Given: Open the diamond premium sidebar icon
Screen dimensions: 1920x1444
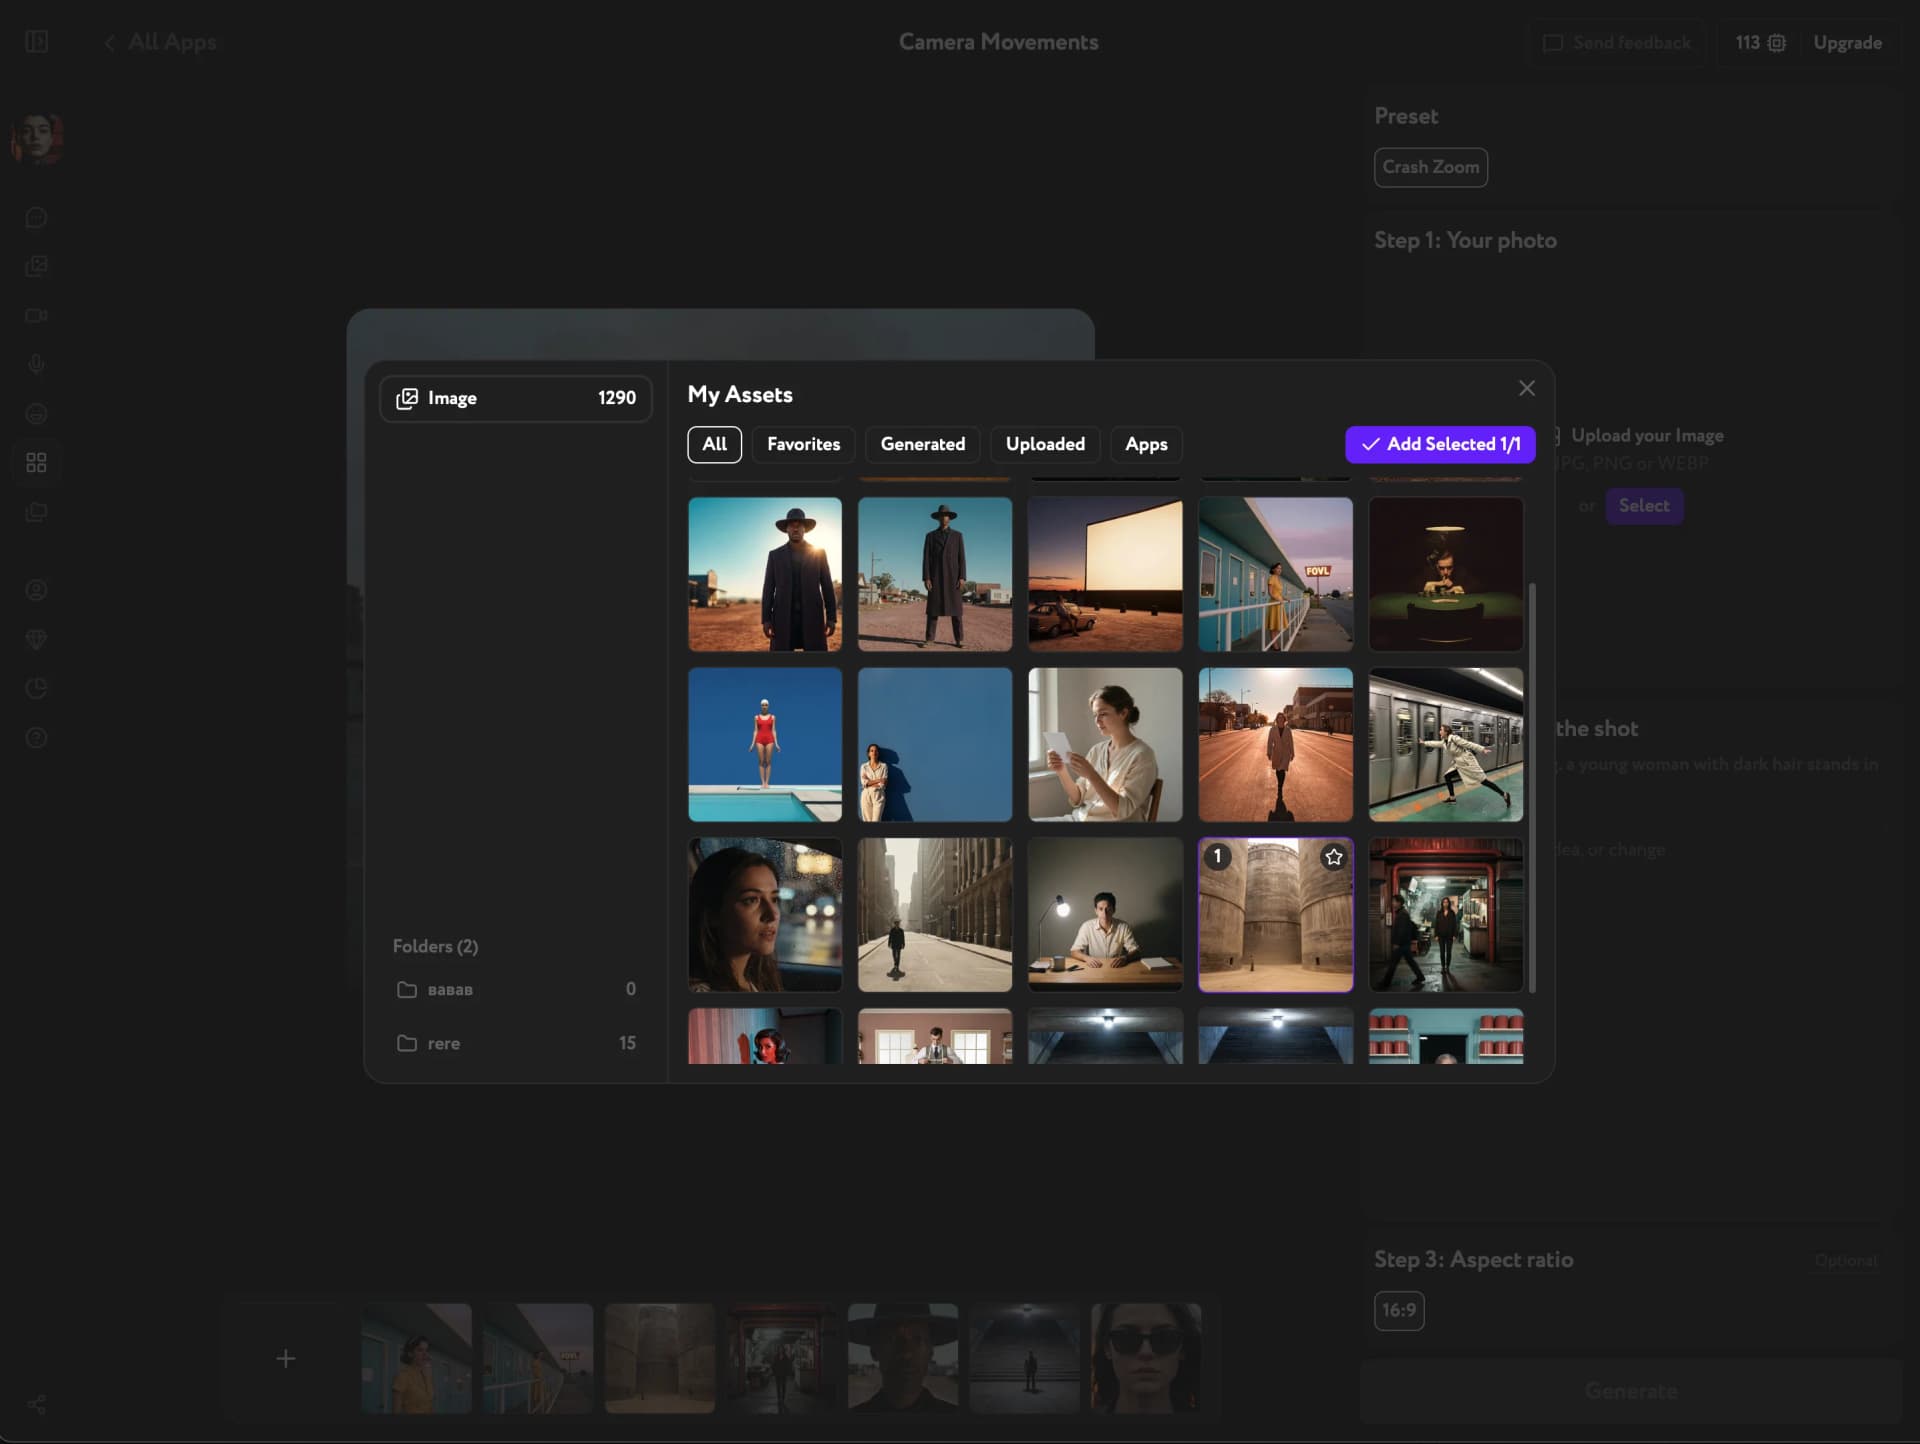Looking at the screenshot, I should point(37,639).
